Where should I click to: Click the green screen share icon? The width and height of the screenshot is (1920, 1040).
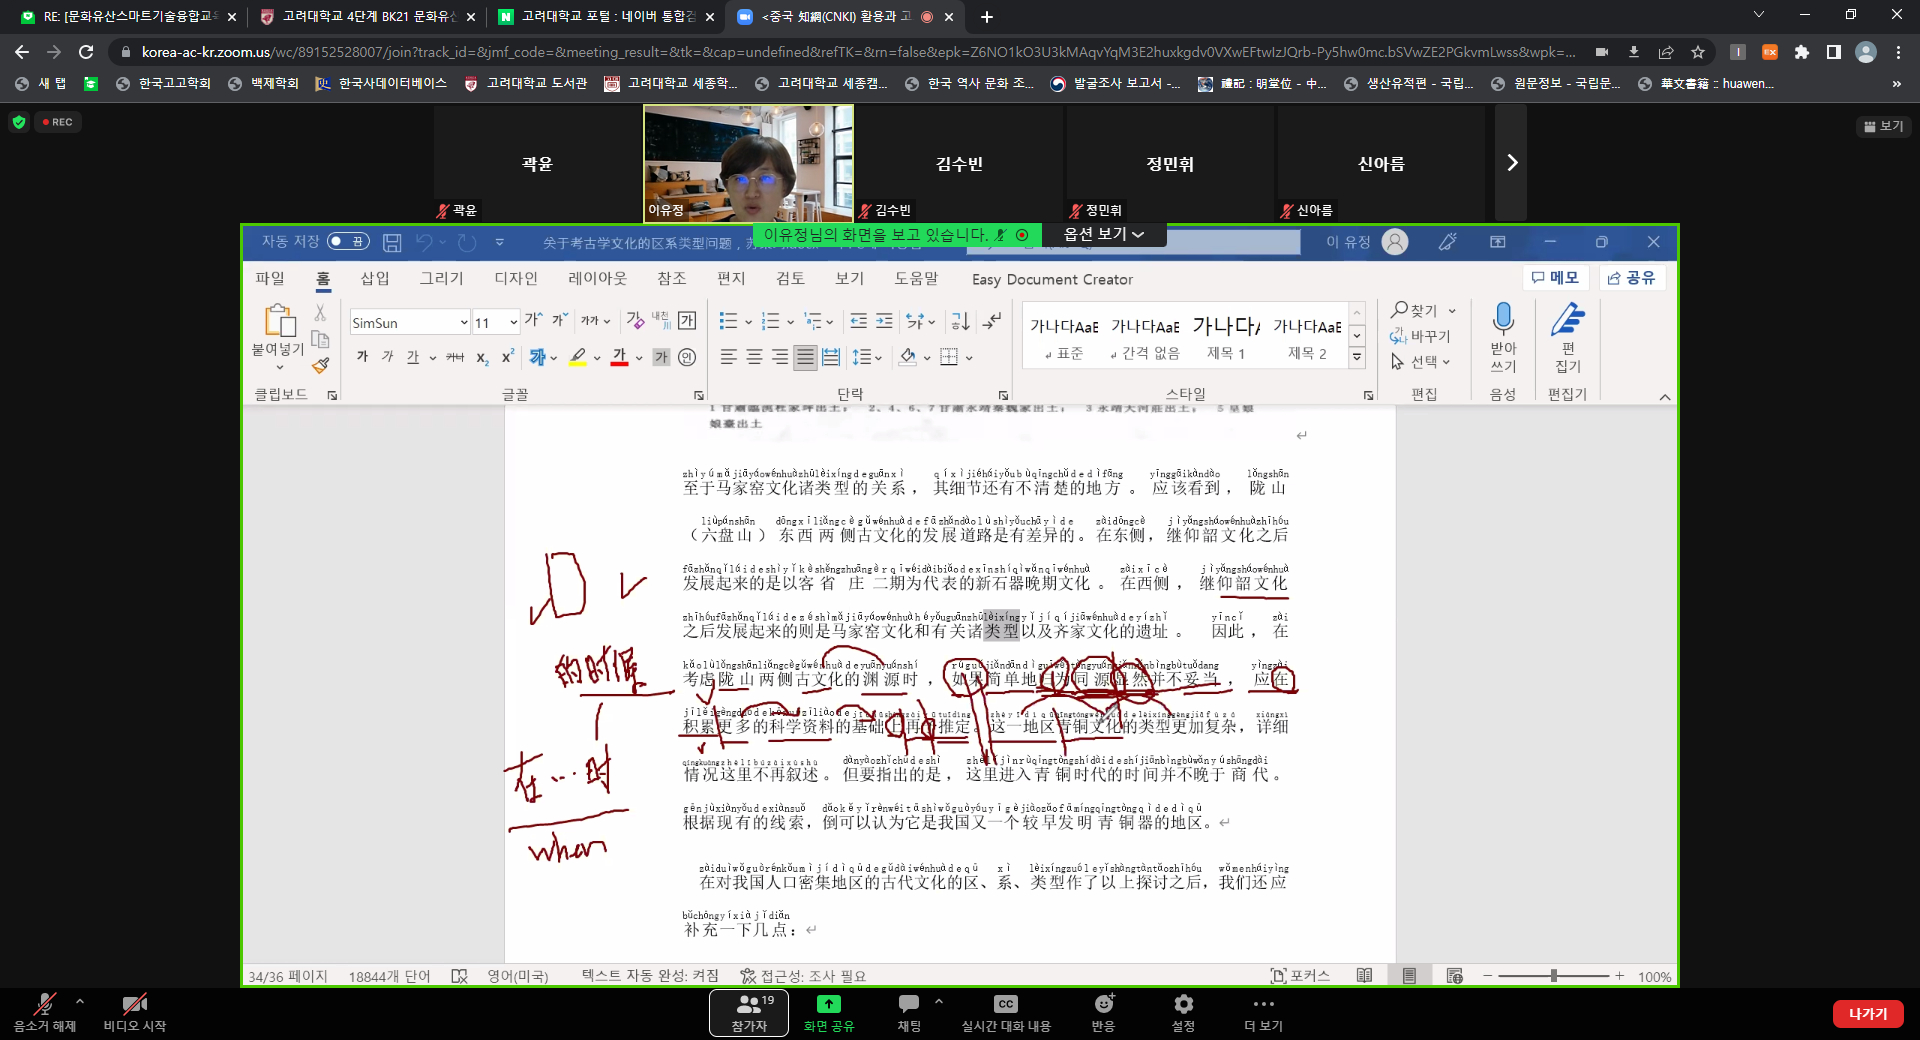pyautogui.click(x=828, y=1004)
